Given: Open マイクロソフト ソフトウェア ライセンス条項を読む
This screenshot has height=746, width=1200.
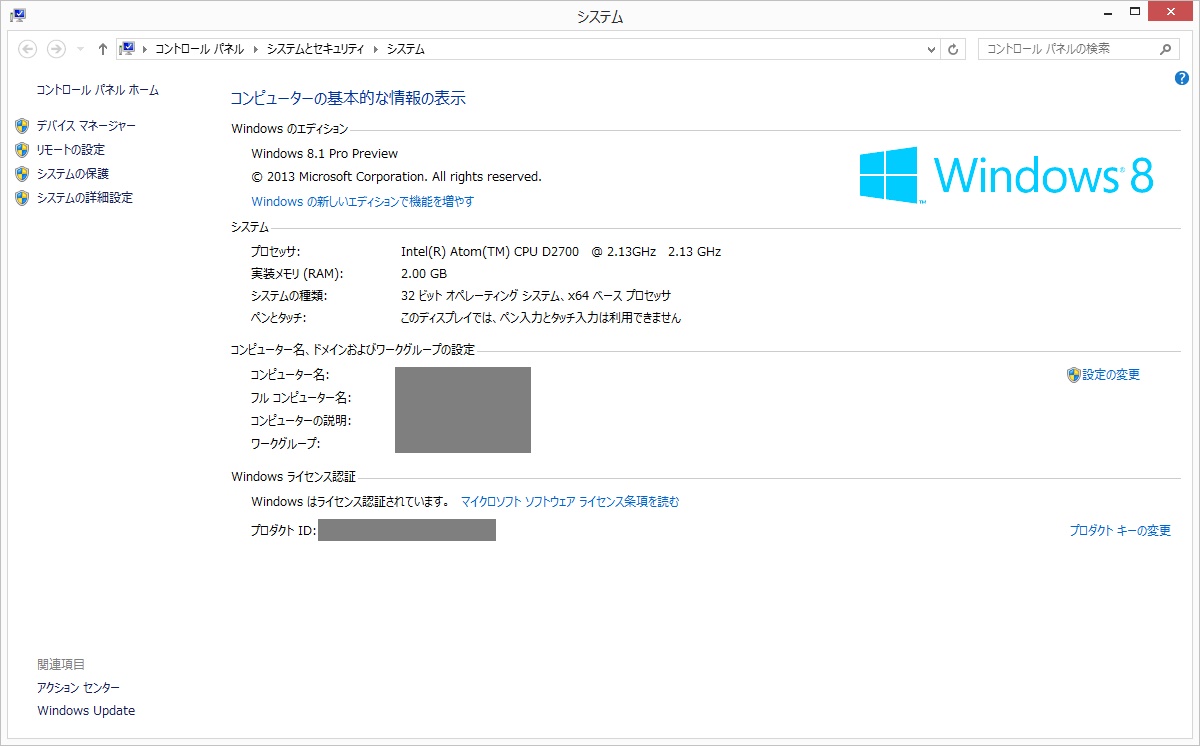Looking at the screenshot, I should pos(570,502).
